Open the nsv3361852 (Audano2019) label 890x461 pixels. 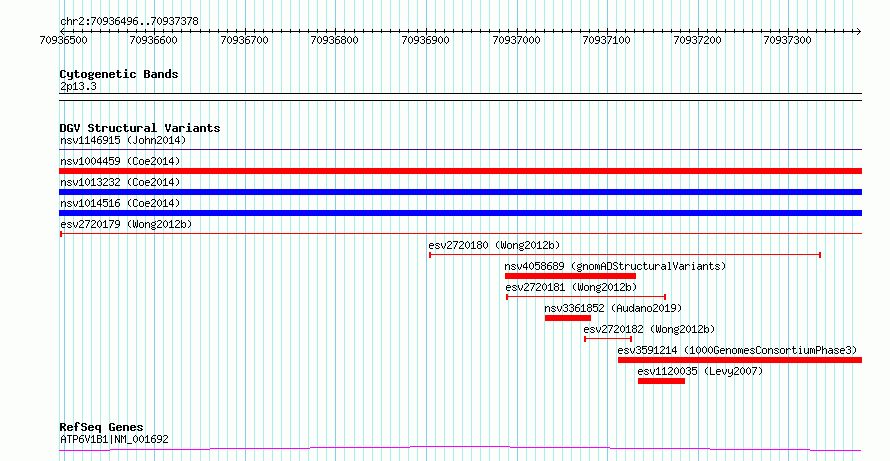click(613, 308)
